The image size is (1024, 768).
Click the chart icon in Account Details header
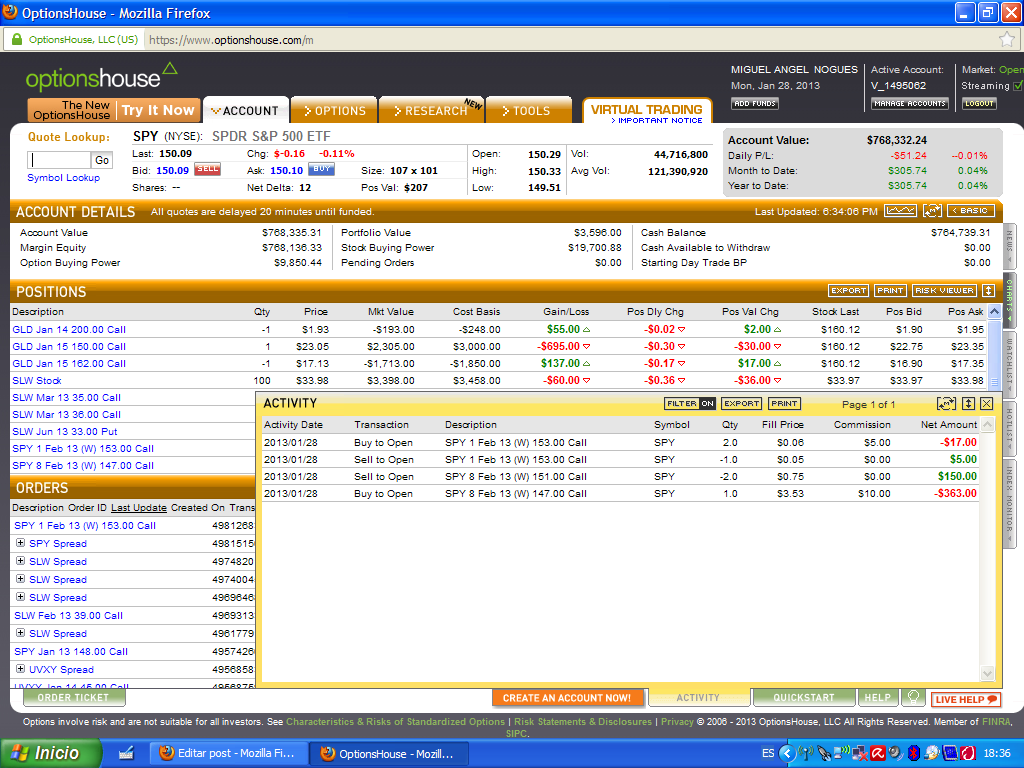901,210
